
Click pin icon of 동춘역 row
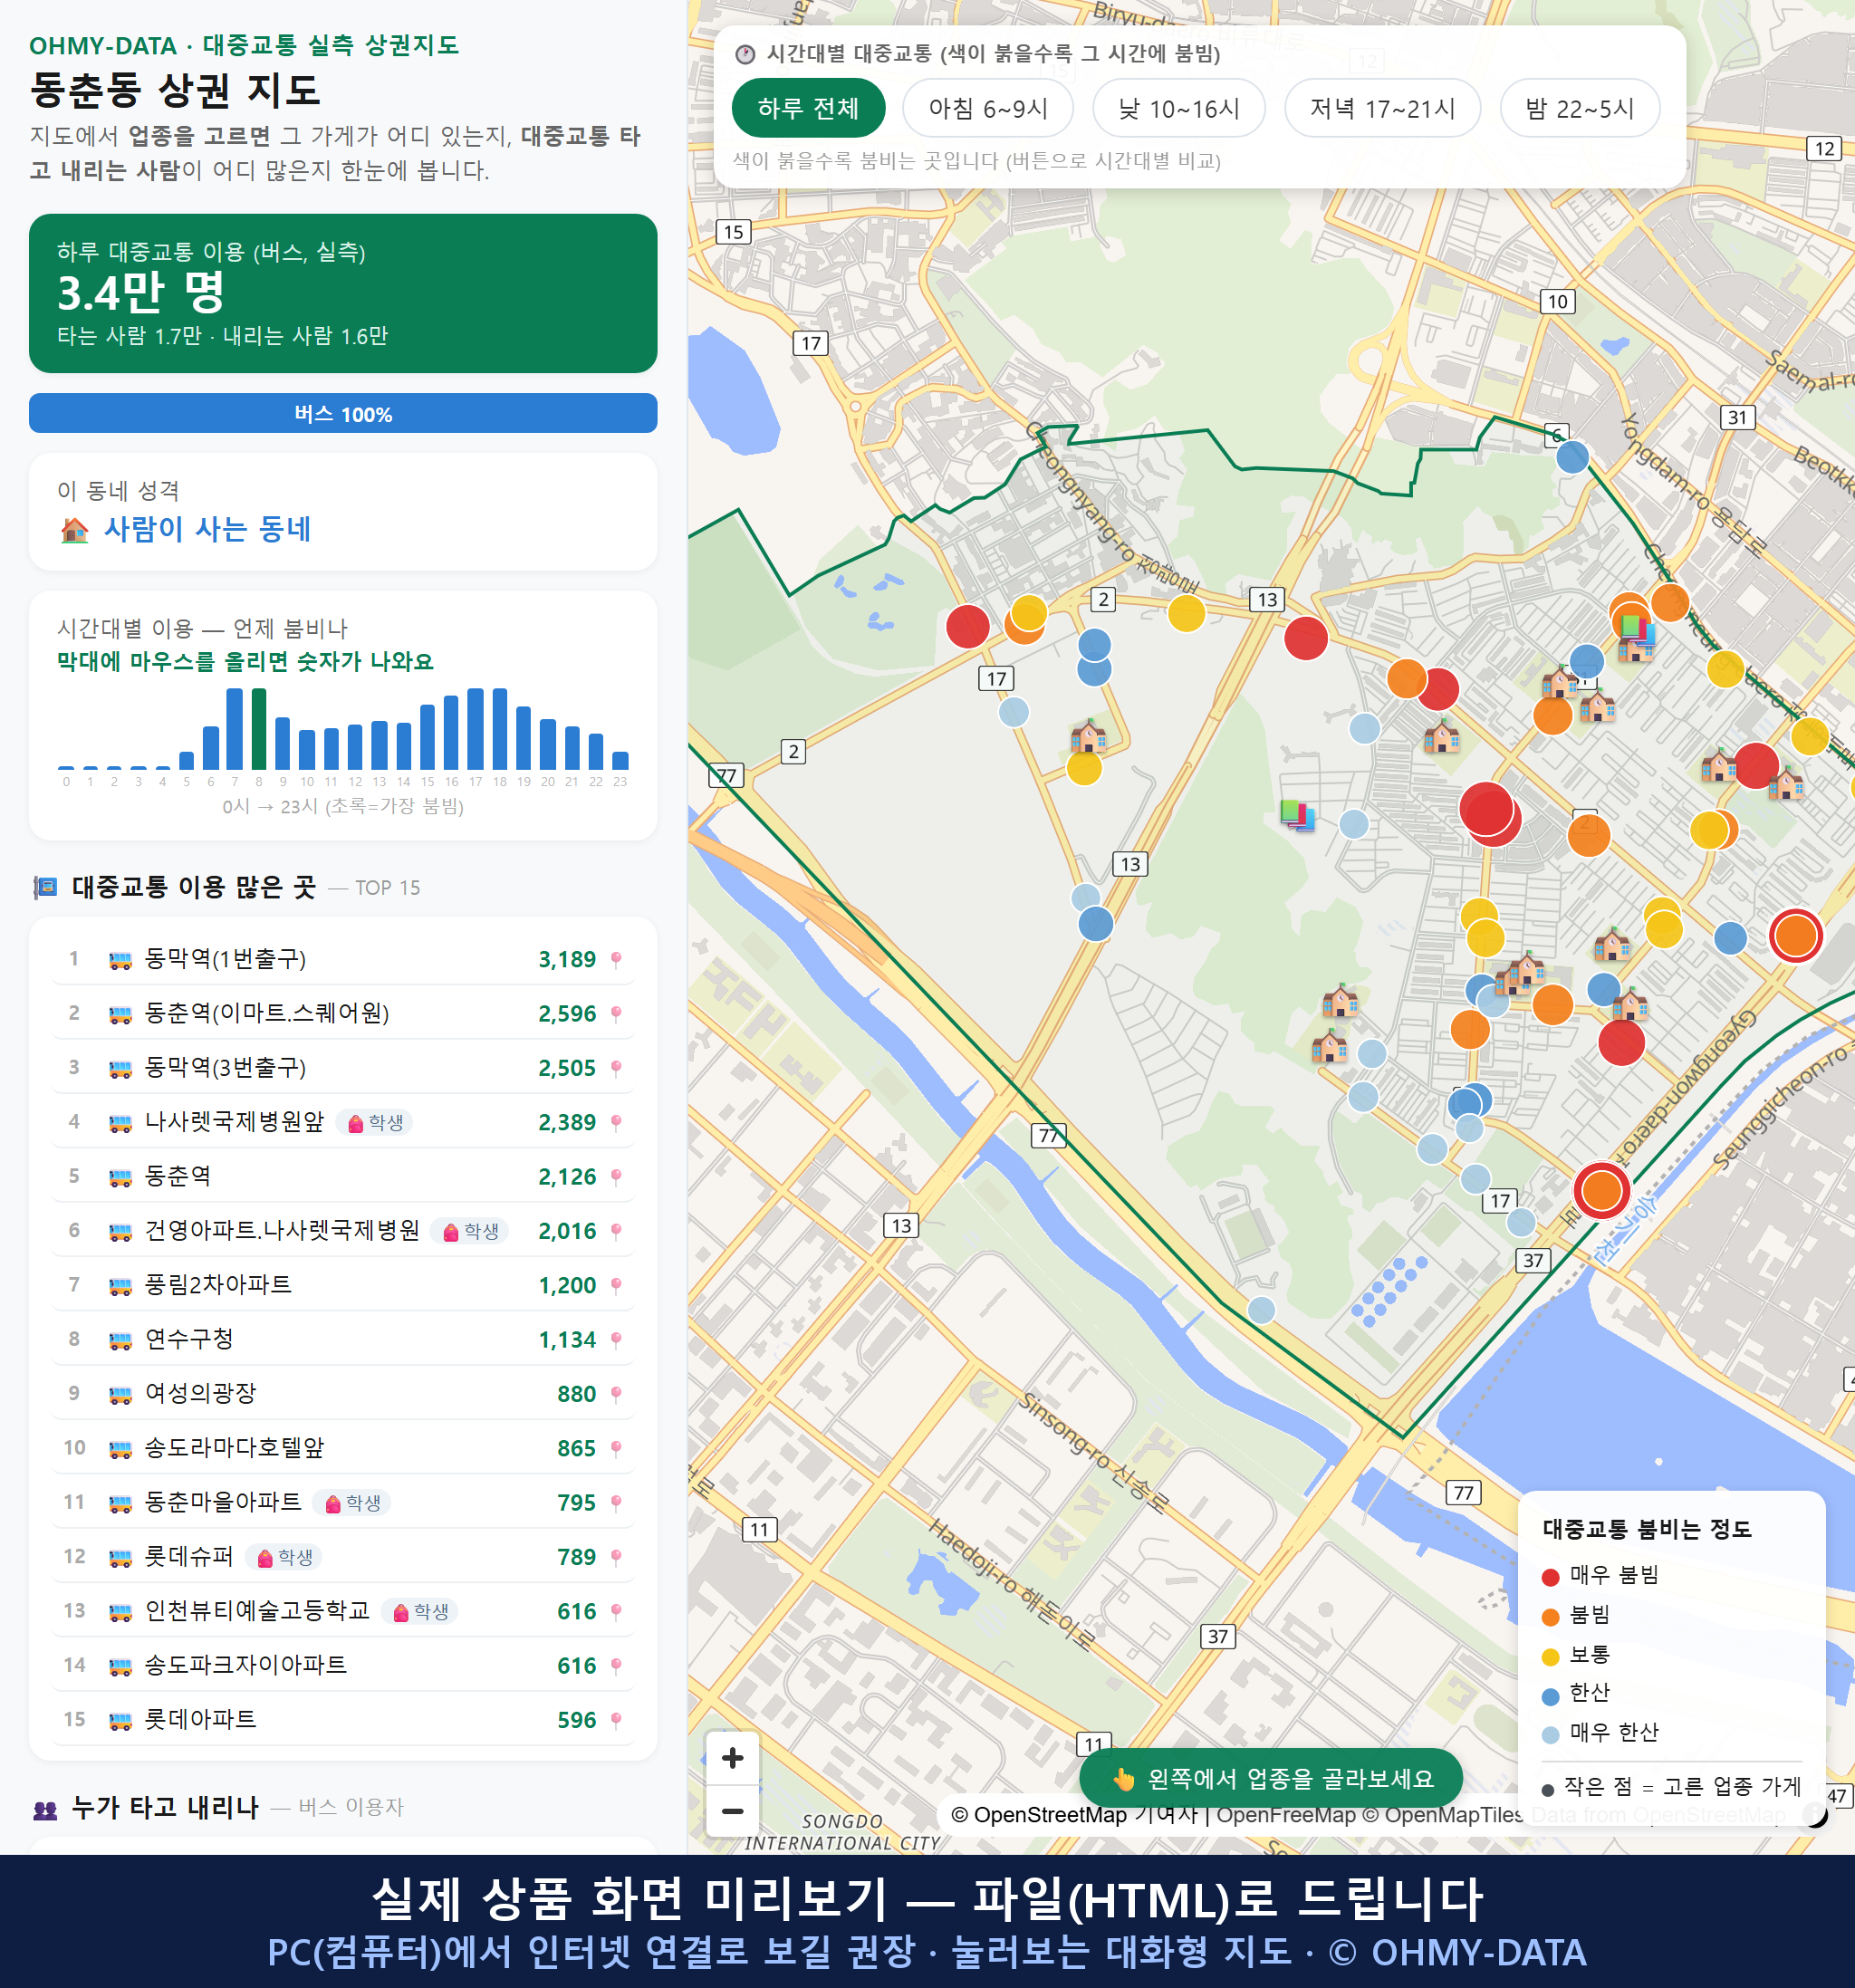point(616,1177)
